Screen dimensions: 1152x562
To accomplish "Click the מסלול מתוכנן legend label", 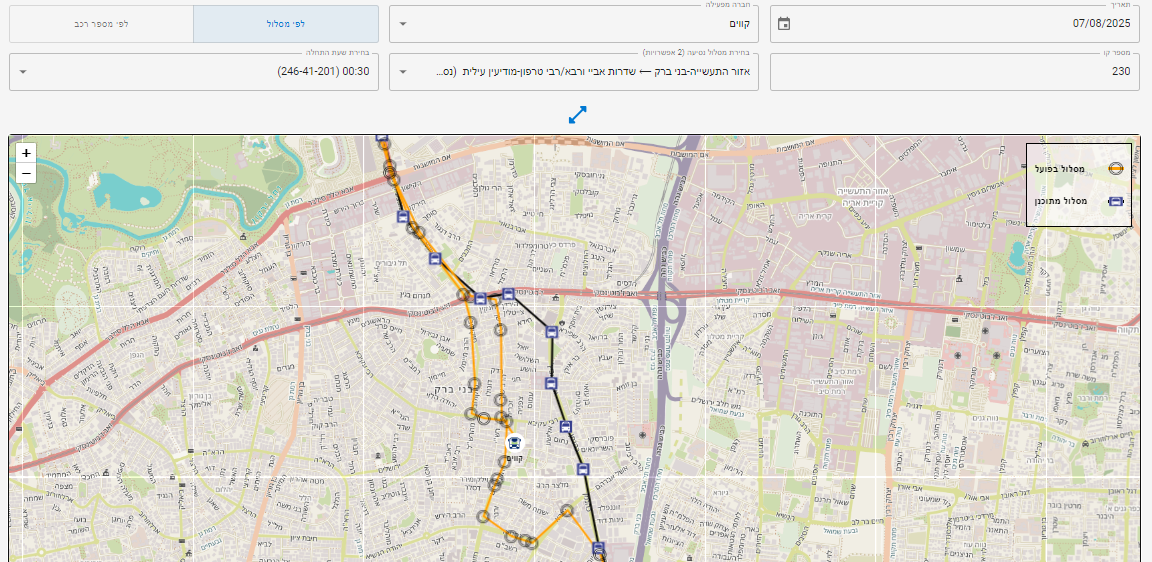I will 1059,201.
